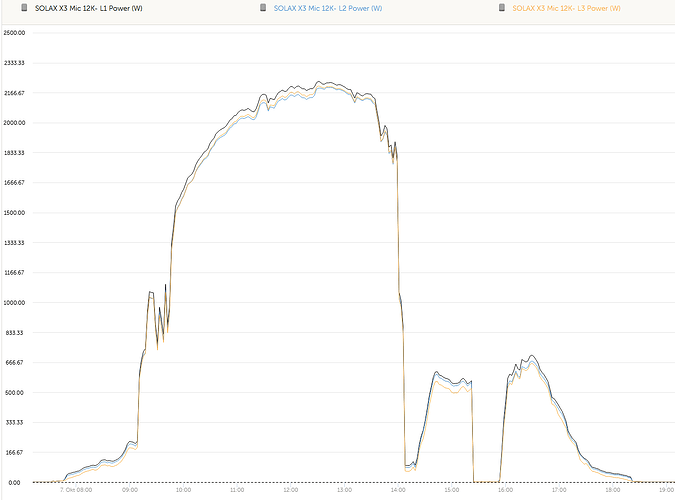Click the 2166.67 y-axis label

tap(14, 93)
